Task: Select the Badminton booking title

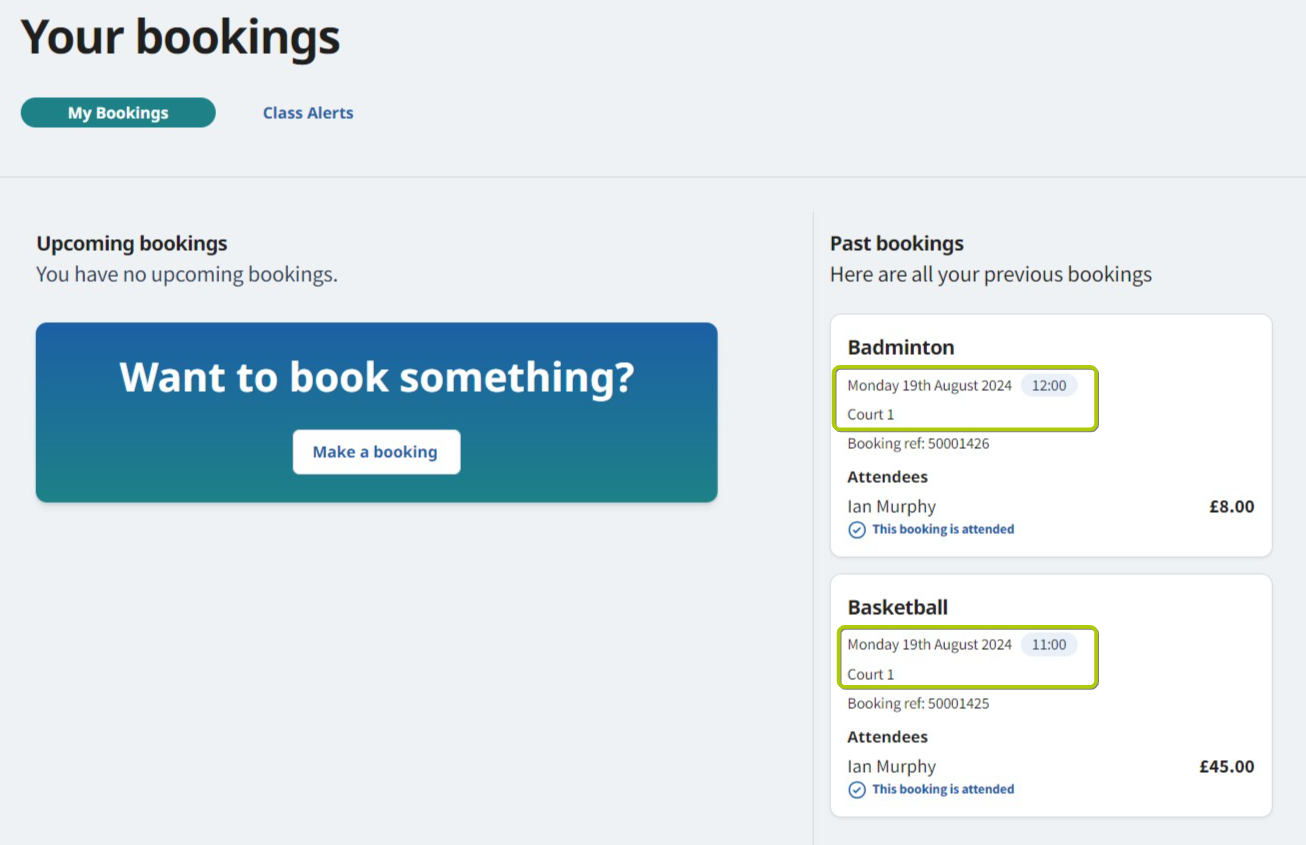Action: [901, 347]
